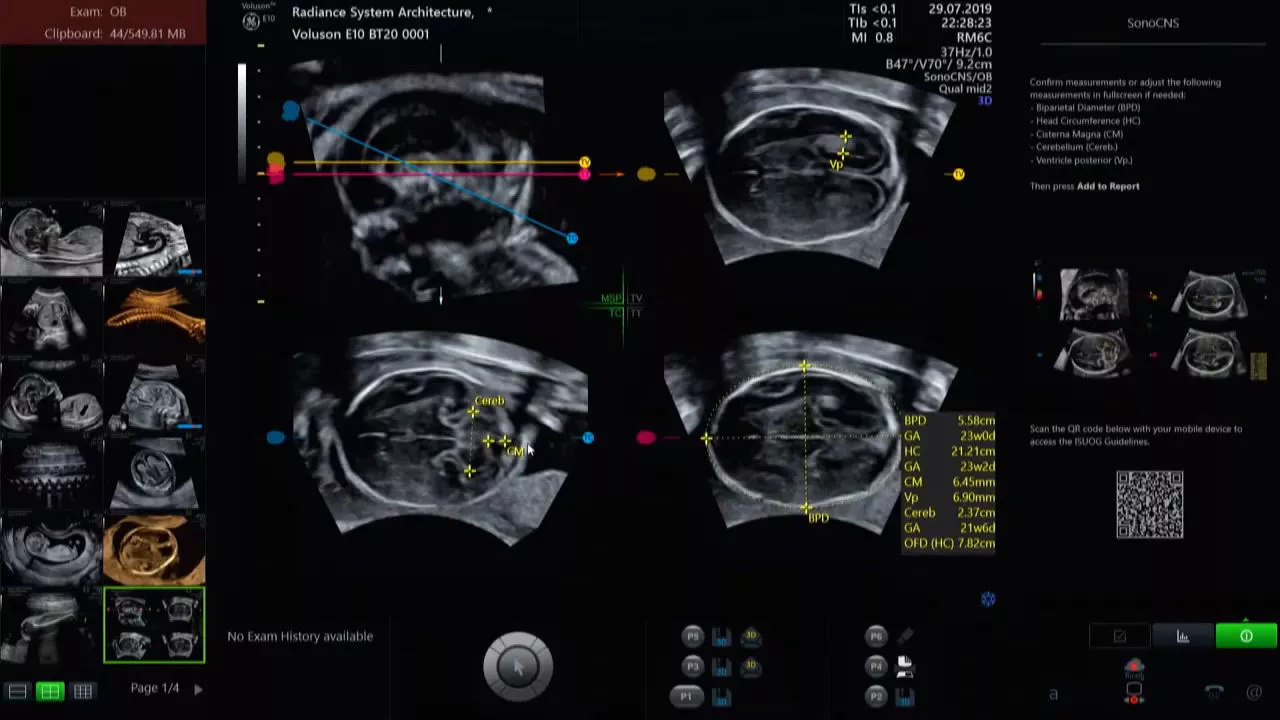Click the telephone remote-service icon
Screen dimensions: 1280x720
[1213, 692]
